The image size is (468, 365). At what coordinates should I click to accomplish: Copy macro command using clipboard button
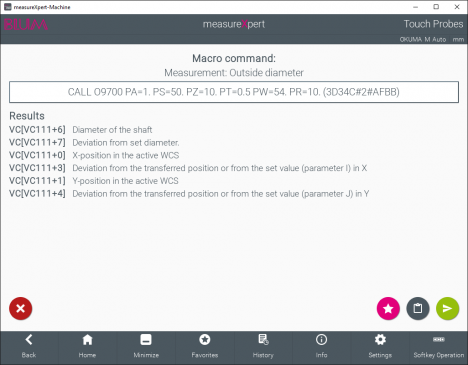click(x=418, y=308)
